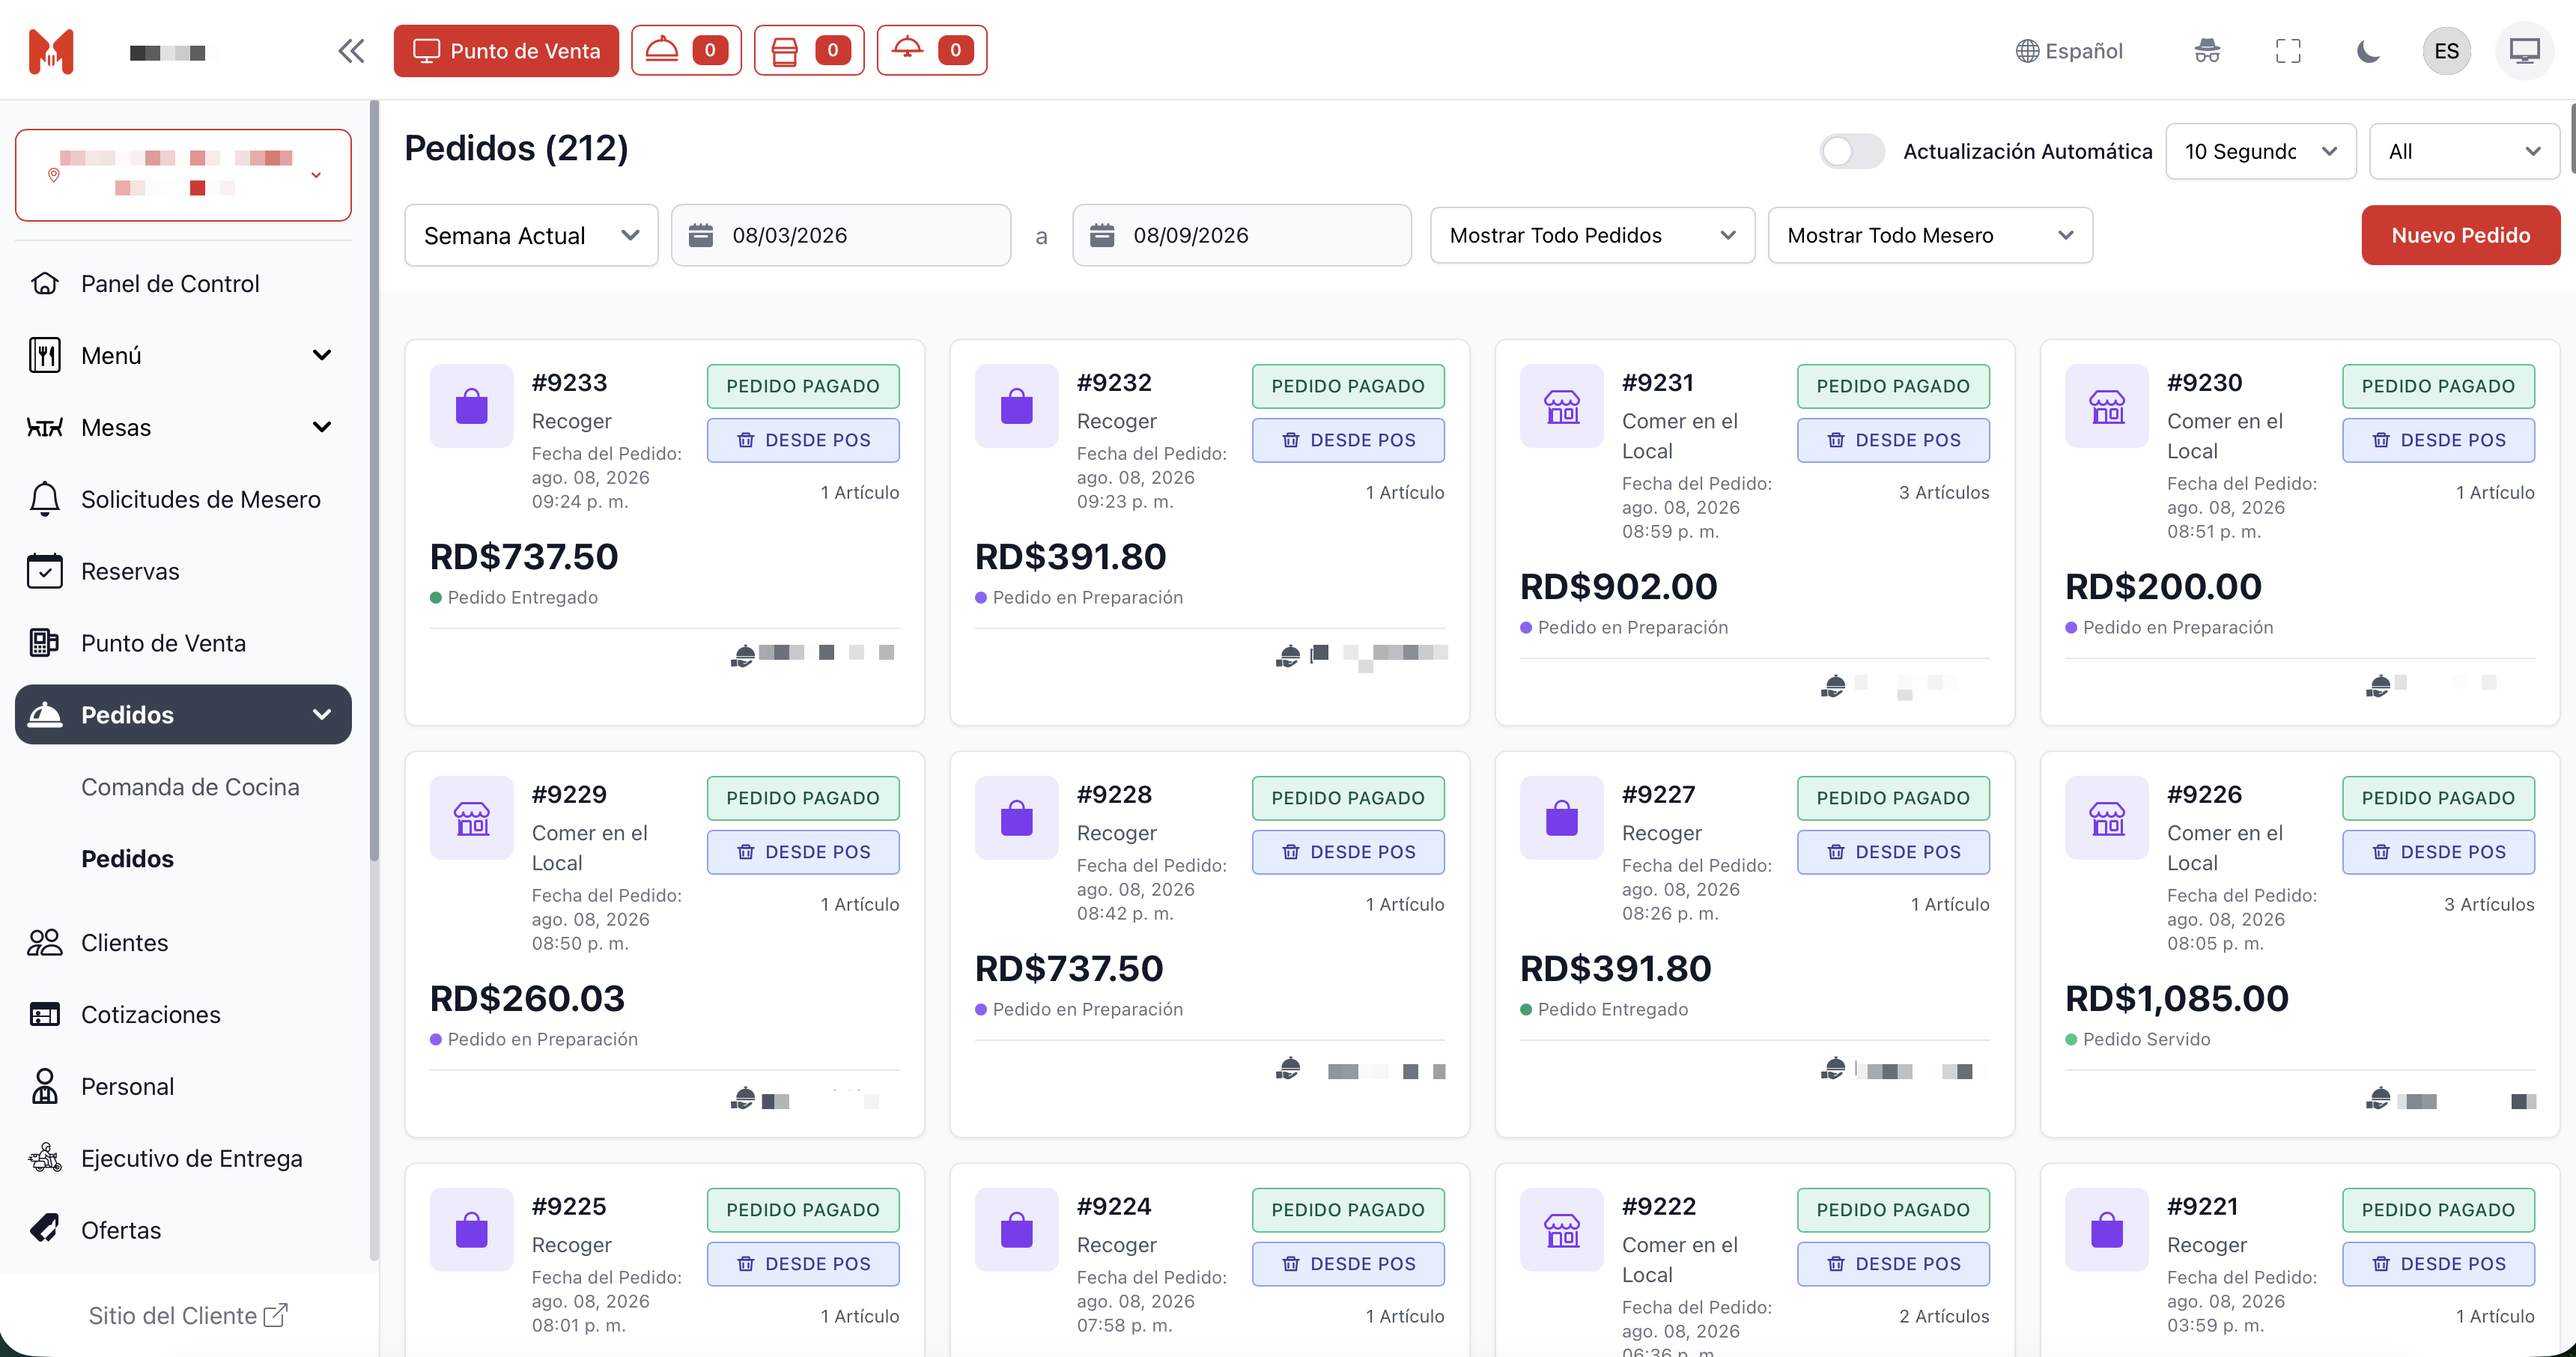Image resolution: width=2576 pixels, height=1357 pixels.
Task: Collapse the Pedidos sidebar section
Action: [x=183, y=714]
